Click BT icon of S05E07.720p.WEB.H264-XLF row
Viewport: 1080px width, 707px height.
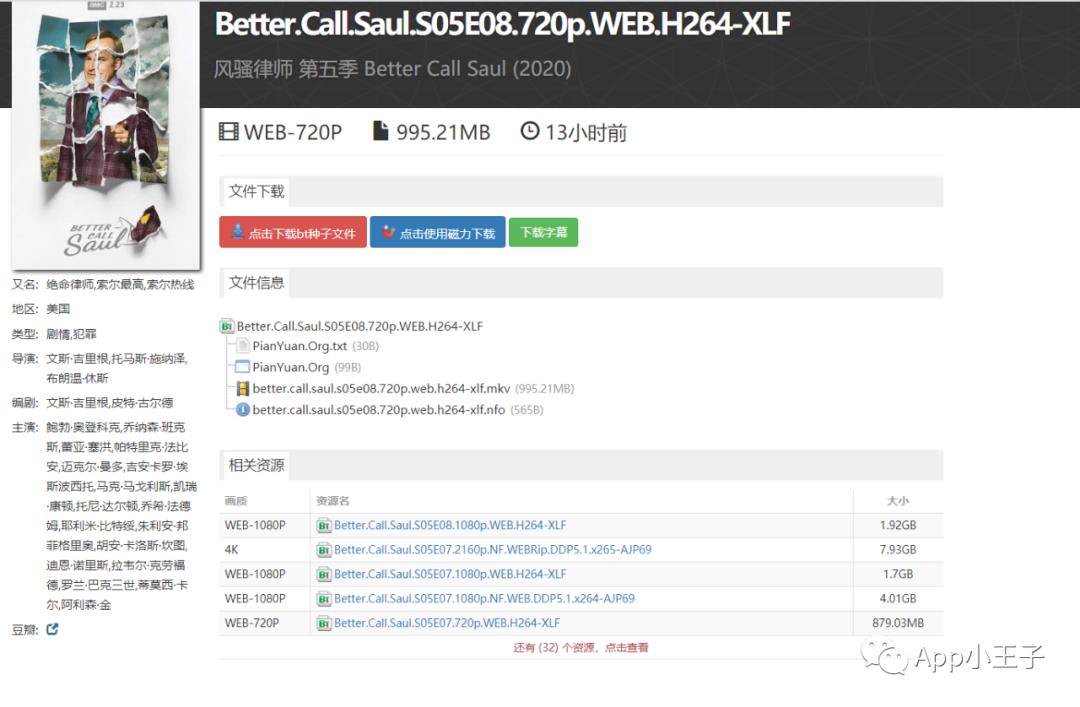click(324, 624)
